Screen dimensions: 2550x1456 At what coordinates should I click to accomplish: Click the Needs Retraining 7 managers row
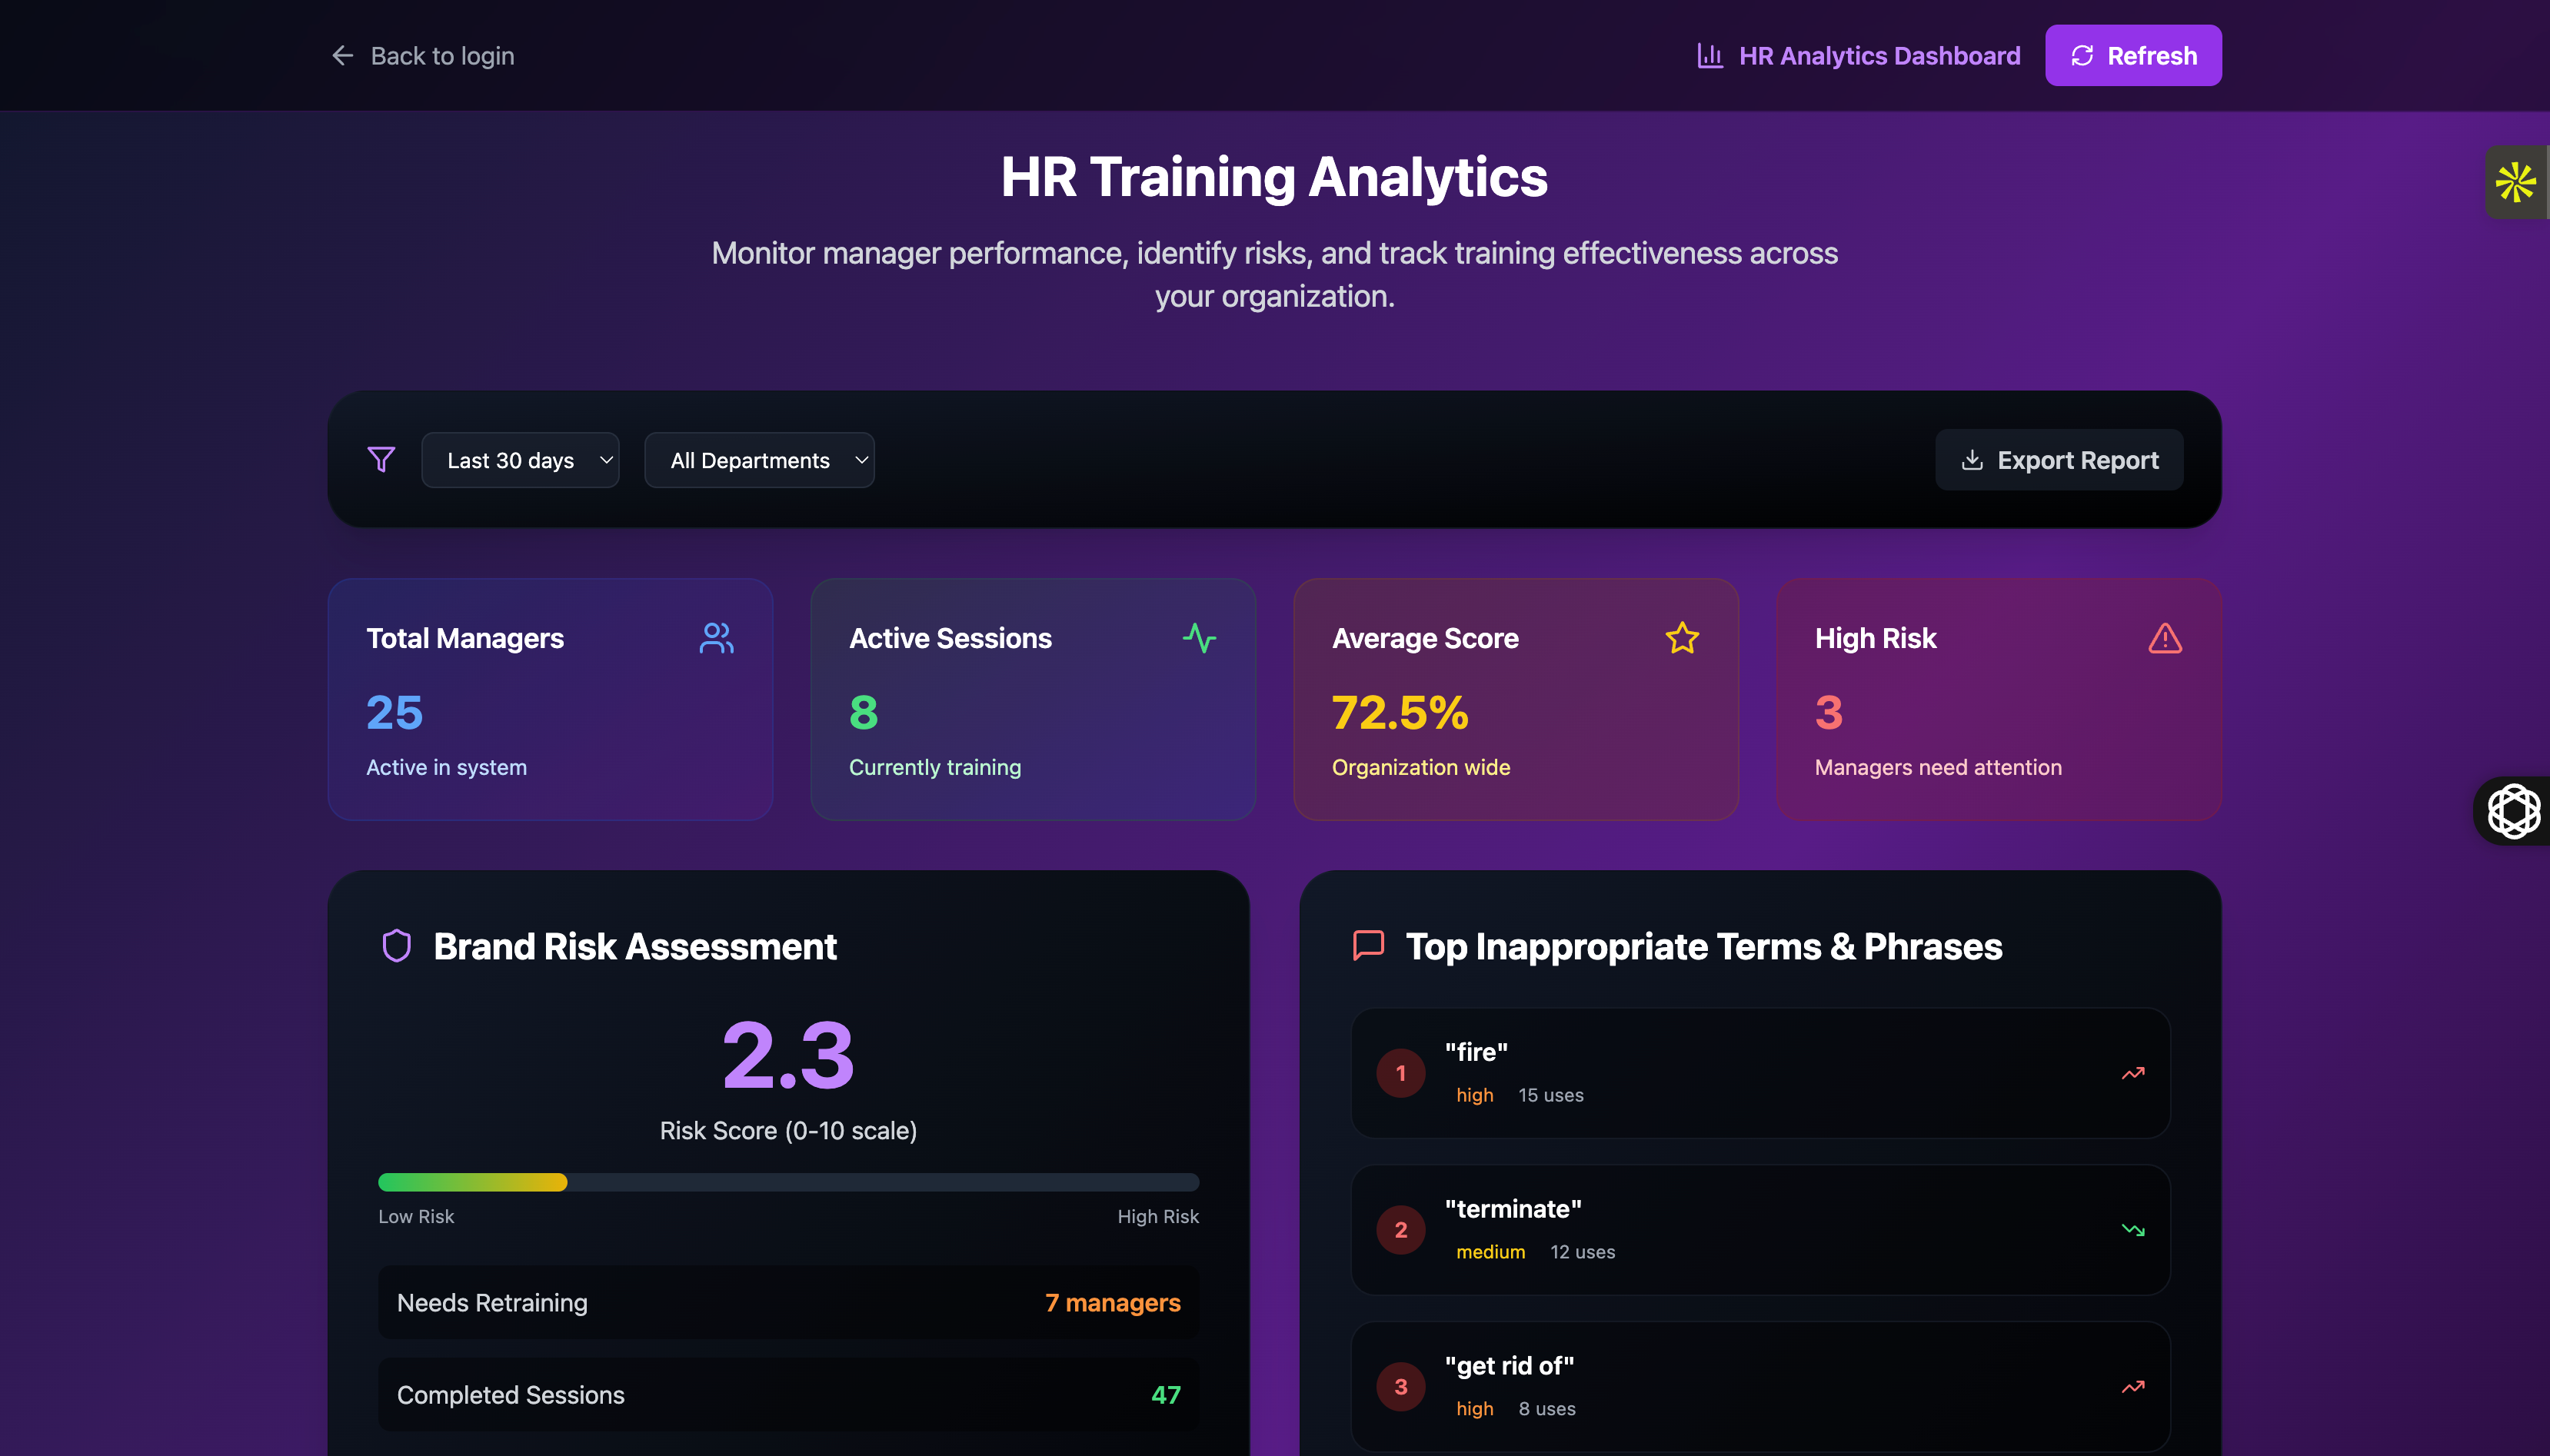788,1303
